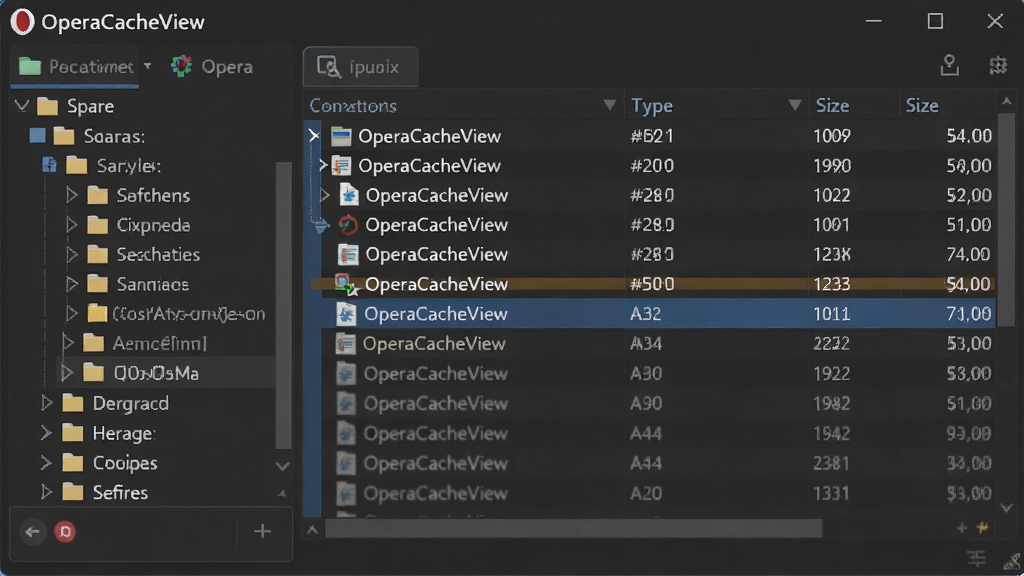Click the red circular icon at bottom left

coord(65,532)
